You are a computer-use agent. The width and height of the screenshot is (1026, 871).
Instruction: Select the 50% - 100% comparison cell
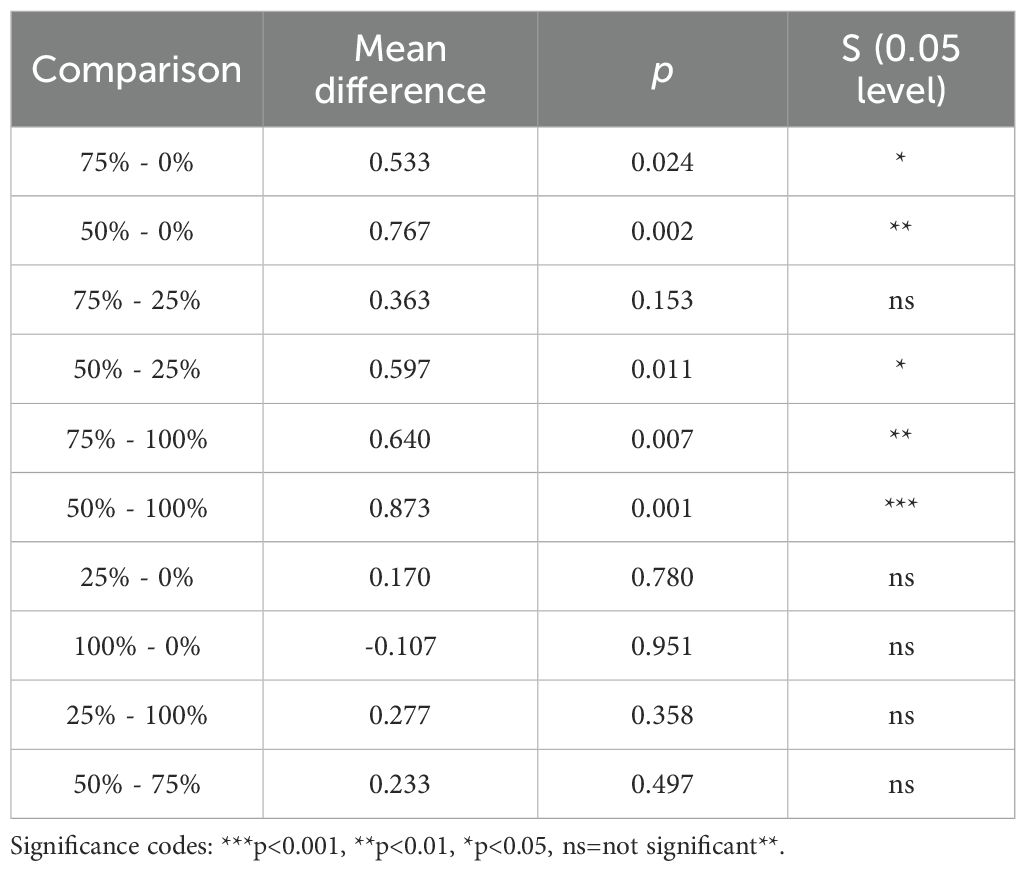point(137,507)
